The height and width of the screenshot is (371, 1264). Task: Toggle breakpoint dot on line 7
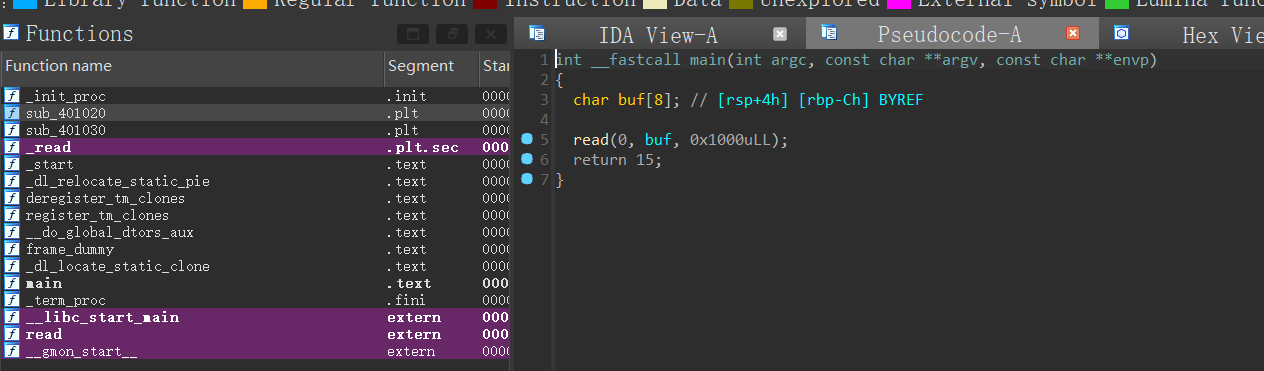point(527,179)
